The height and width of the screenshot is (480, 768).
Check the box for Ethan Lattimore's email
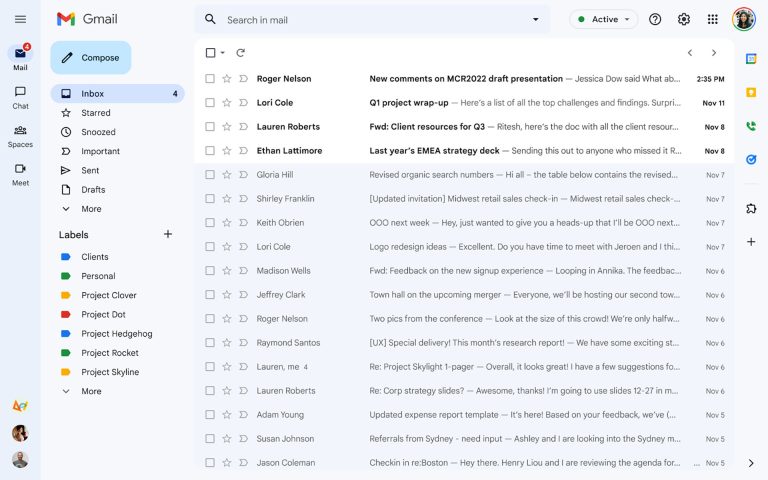point(210,151)
